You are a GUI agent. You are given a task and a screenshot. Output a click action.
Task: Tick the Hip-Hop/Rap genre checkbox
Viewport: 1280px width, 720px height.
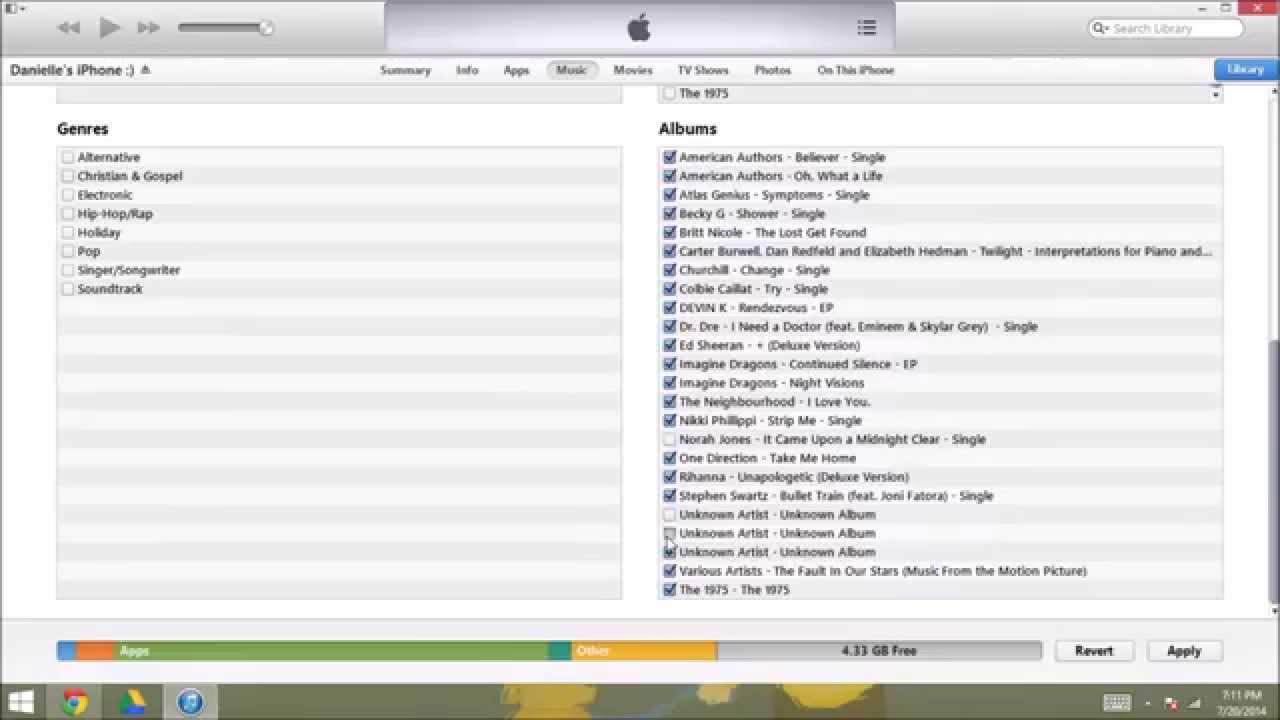[x=68, y=214]
